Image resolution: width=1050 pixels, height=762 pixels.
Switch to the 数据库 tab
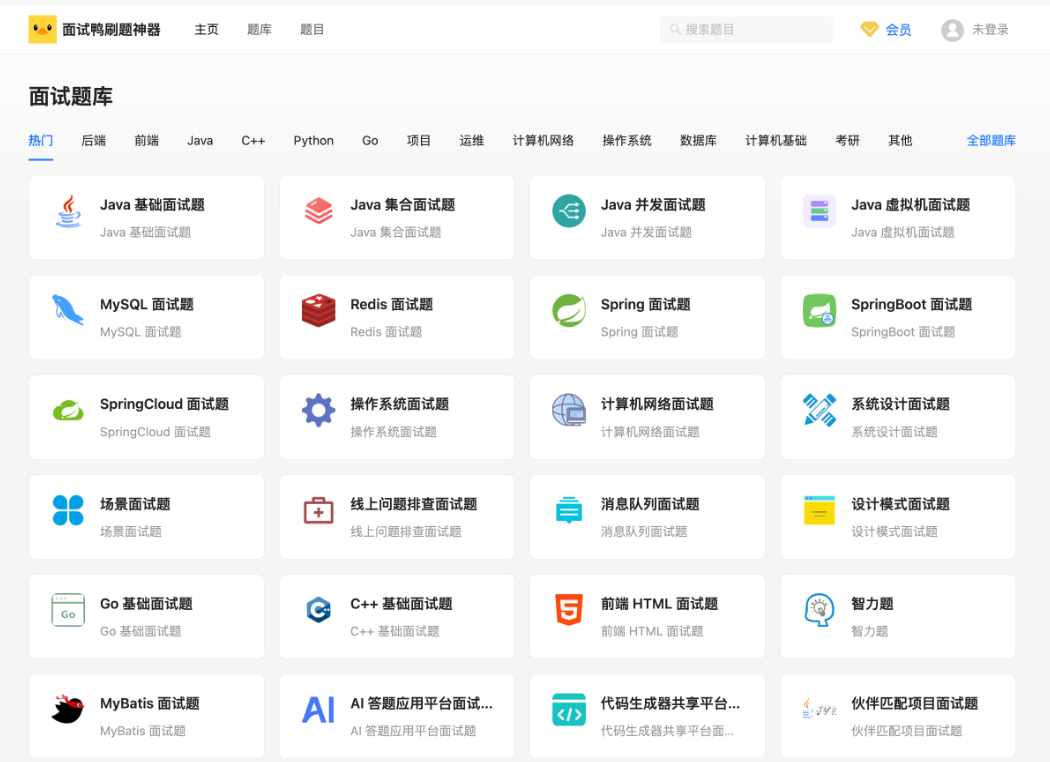pyautogui.click(x=698, y=141)
